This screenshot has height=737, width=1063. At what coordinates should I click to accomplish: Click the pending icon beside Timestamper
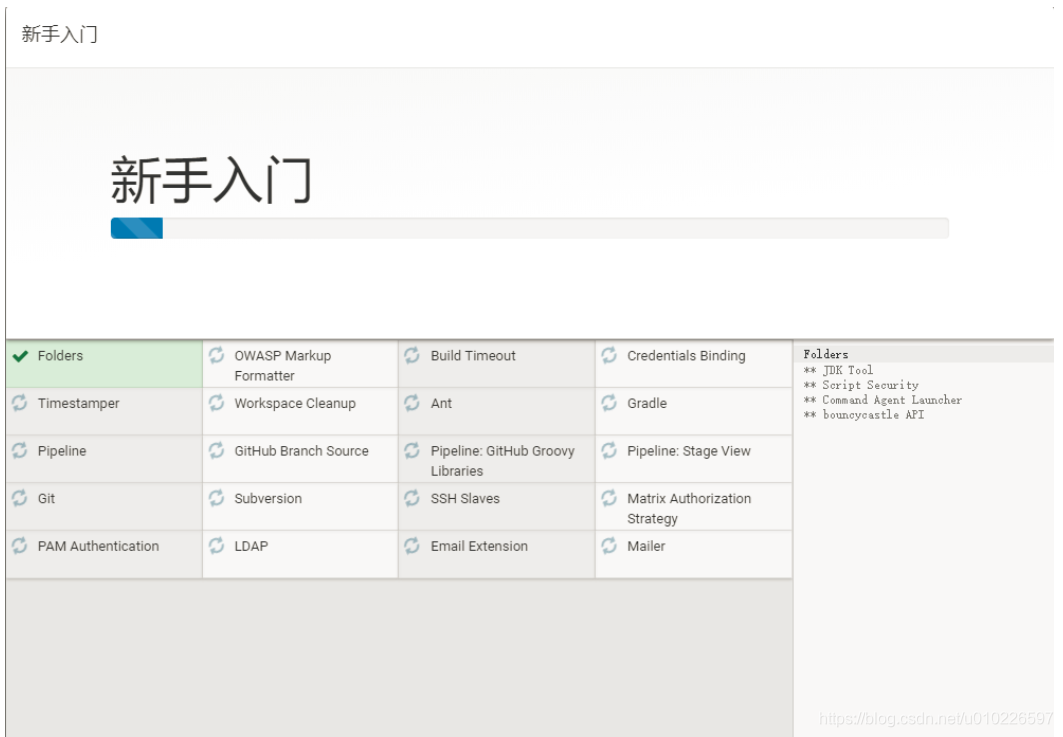(20, 403)
